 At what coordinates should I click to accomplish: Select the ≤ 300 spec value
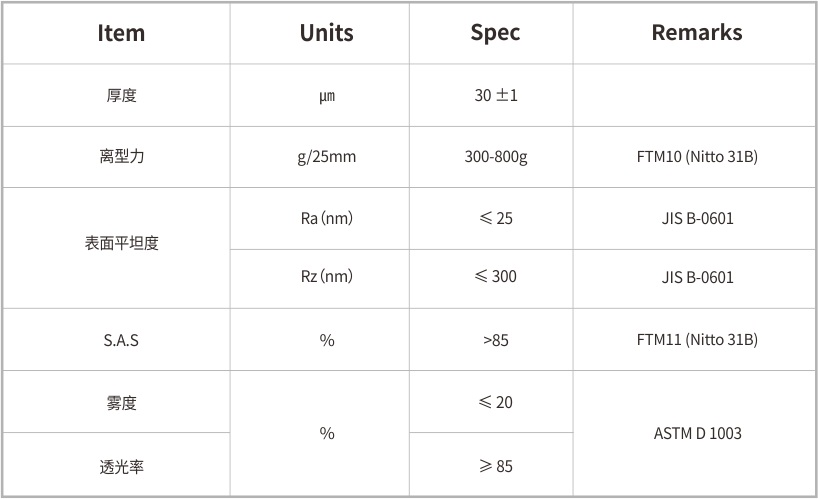point(495,276)
